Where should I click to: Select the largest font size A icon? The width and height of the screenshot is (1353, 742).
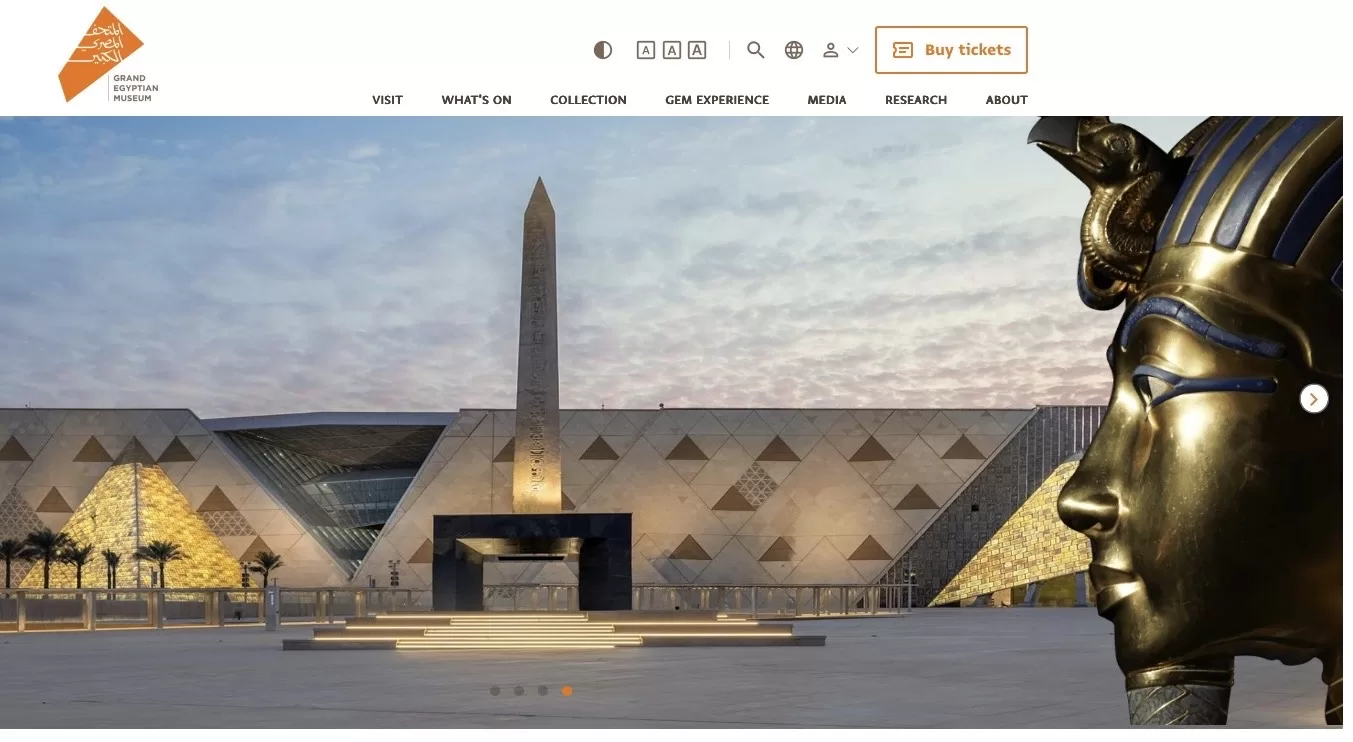697,50
